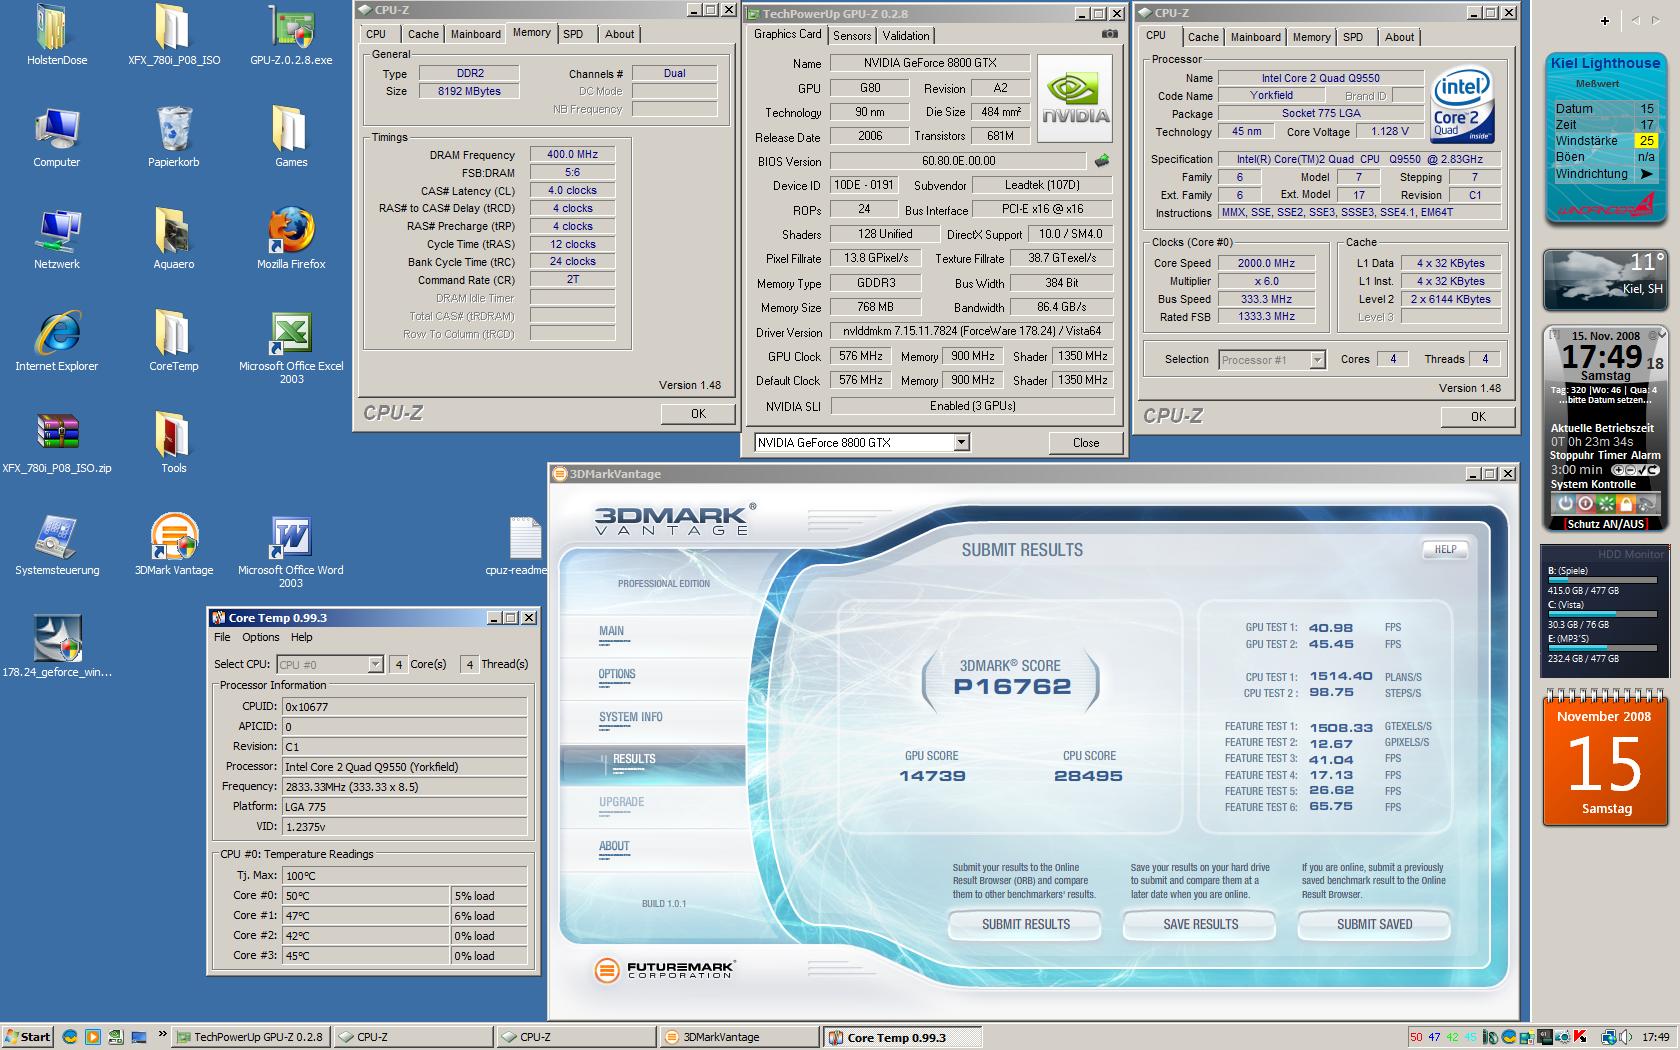Viewport: 1680px width, 1050px height.
Task: Click the orange lock icon in System Kontrolle
Action: click(x=1626, y=504)
